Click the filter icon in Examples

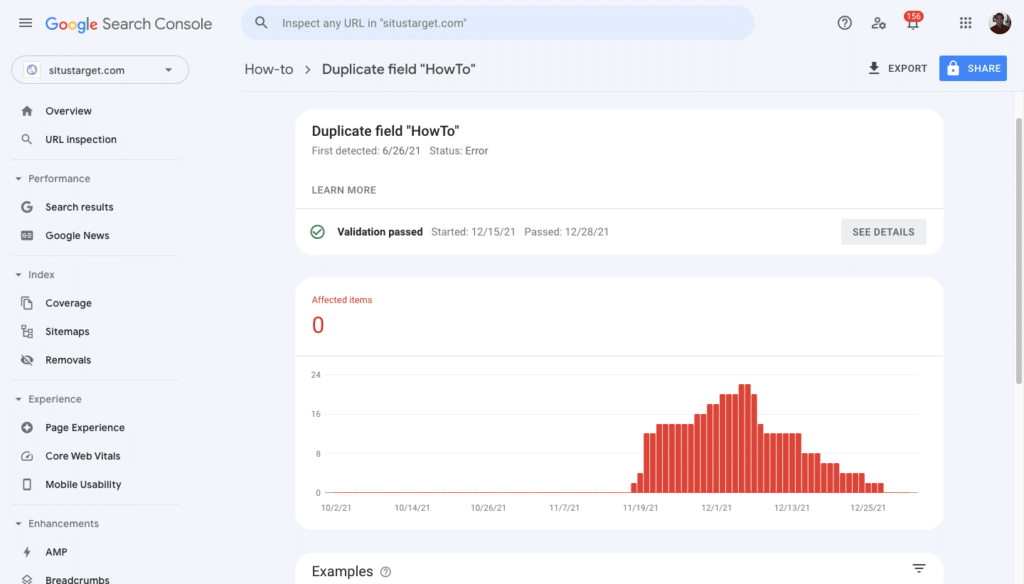point(919,569)
